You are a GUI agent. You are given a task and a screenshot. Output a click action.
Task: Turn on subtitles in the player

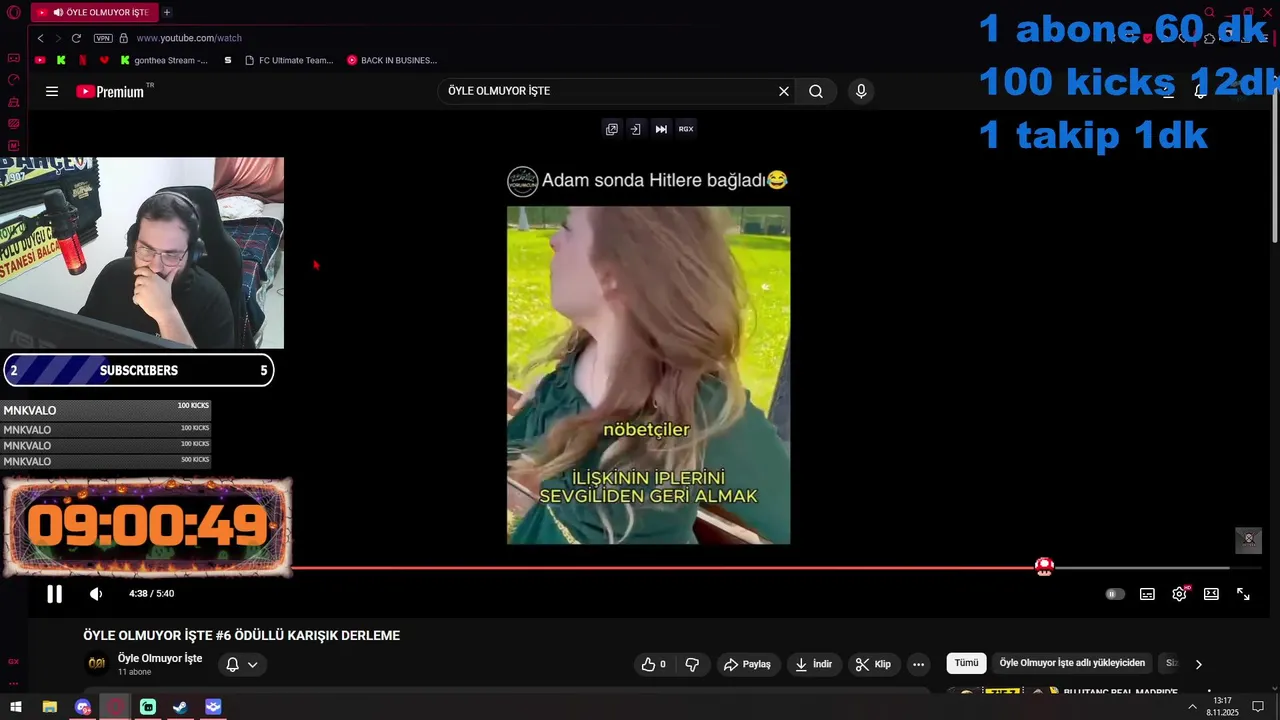(x=1147, y=594)
